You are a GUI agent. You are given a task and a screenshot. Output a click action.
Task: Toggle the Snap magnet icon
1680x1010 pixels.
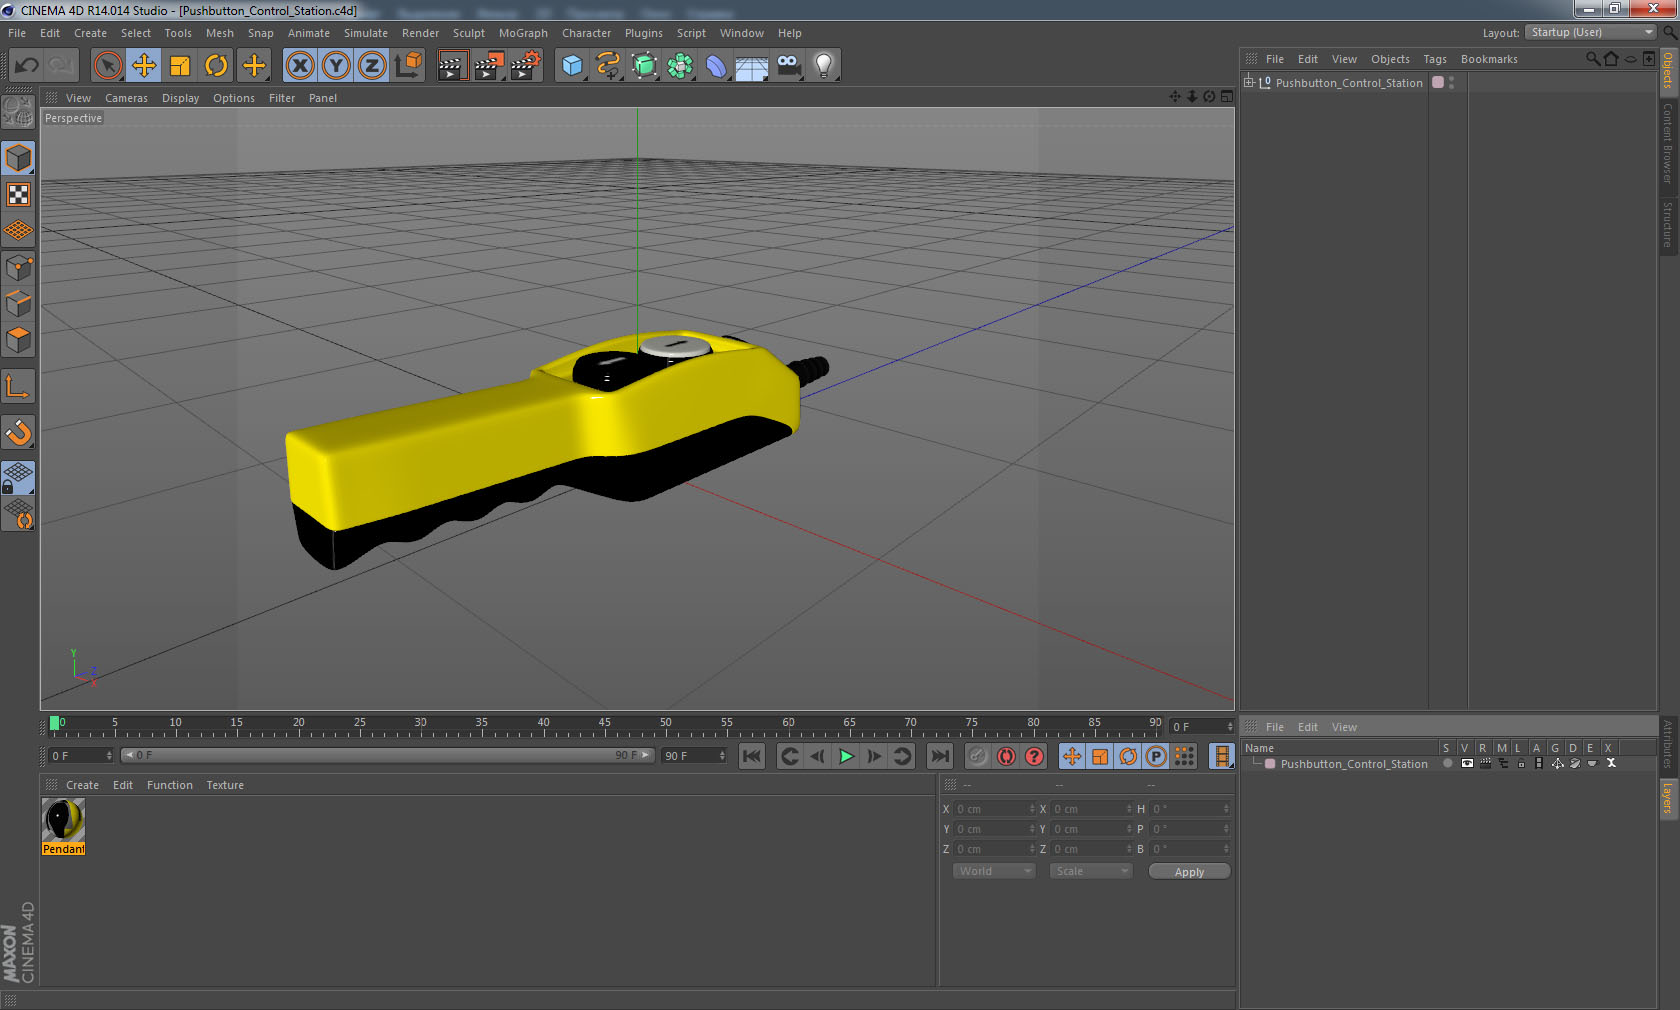18,432
